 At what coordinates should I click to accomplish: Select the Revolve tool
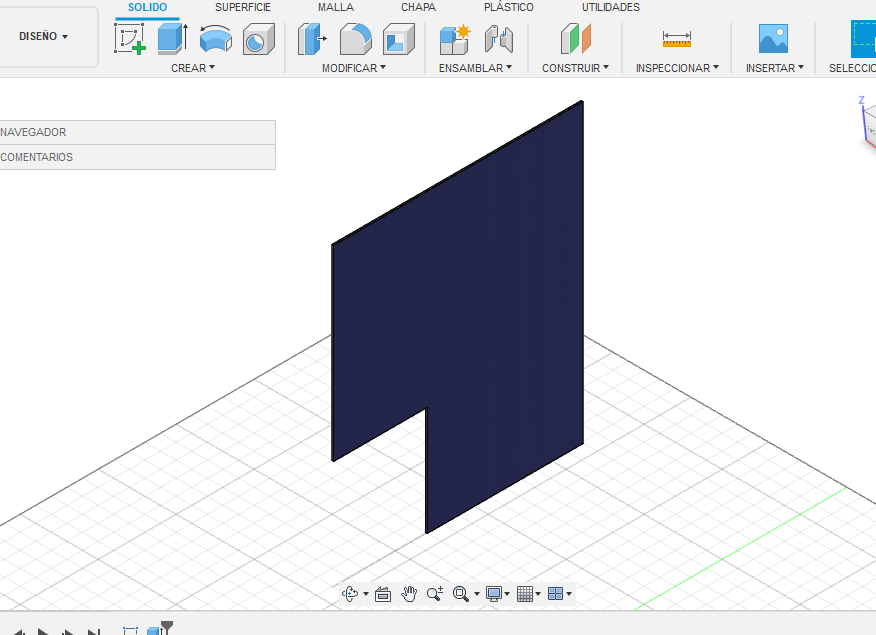pos(216,39)
